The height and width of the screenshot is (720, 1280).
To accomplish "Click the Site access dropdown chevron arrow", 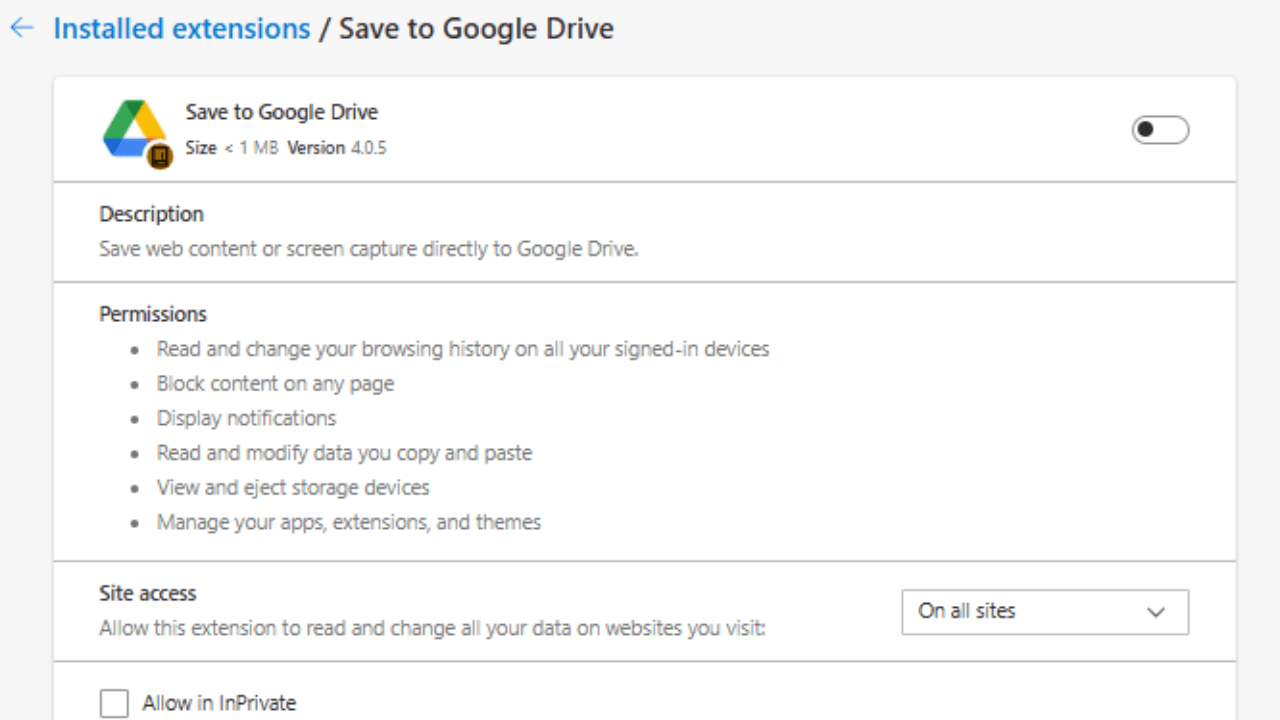I will point(1156,612).
